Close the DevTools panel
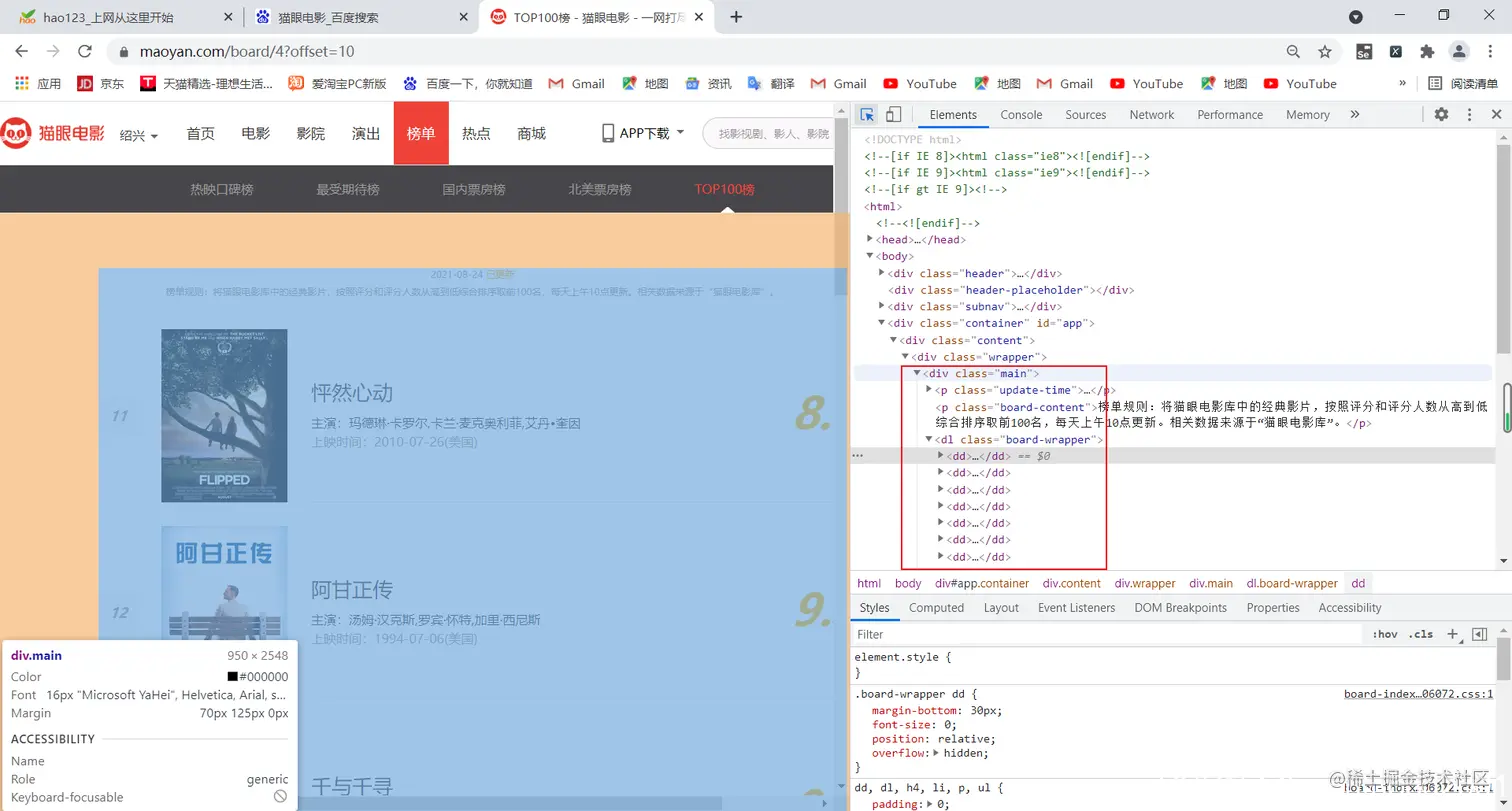 pos(1497,114)
